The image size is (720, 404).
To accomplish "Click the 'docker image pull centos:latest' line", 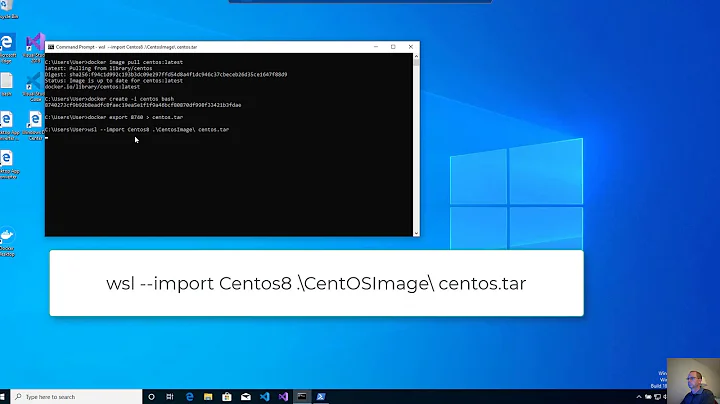I will pyautogui.click(x=114, y=62).
